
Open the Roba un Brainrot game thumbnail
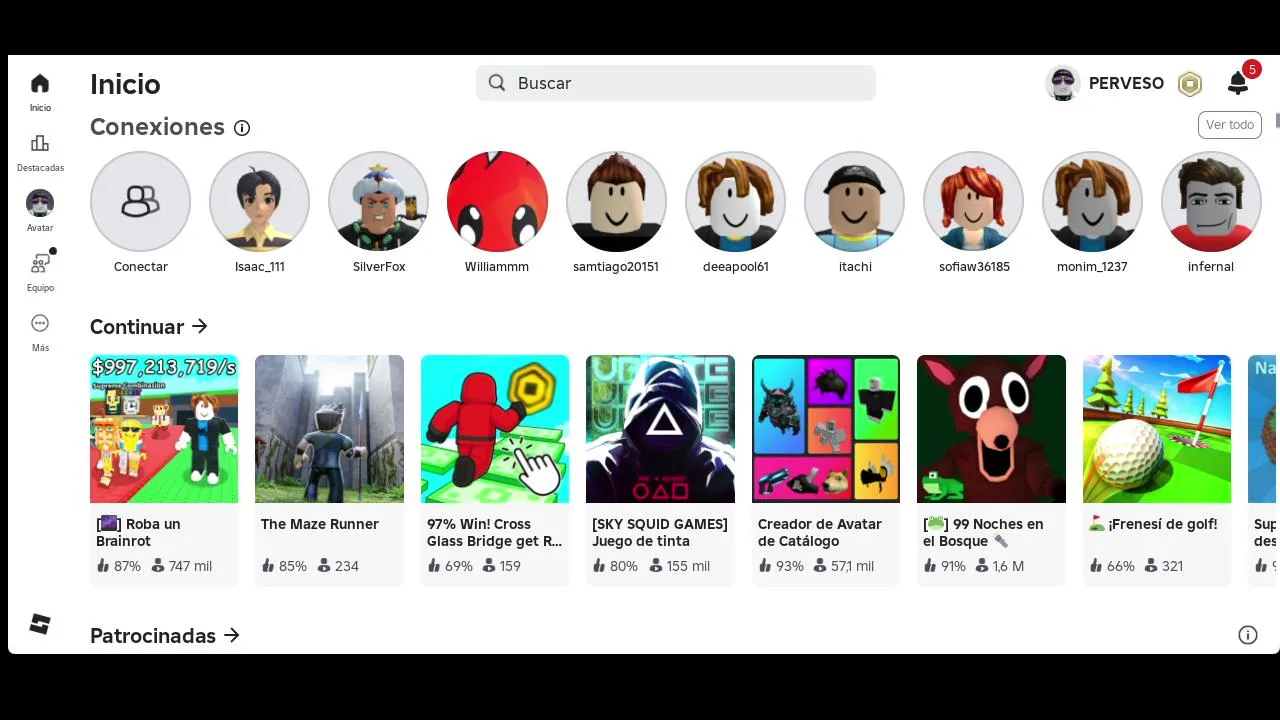[x=164, y=429]
